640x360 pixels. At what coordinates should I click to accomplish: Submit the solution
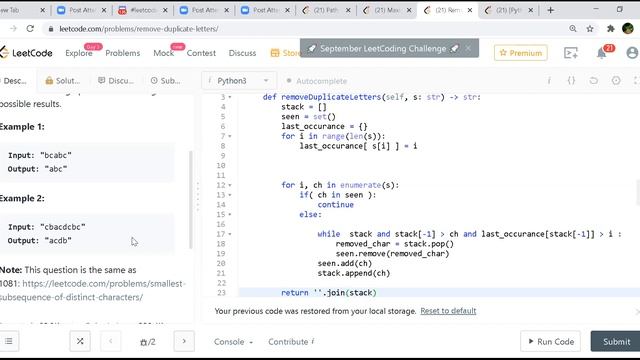tap(616, 341)
